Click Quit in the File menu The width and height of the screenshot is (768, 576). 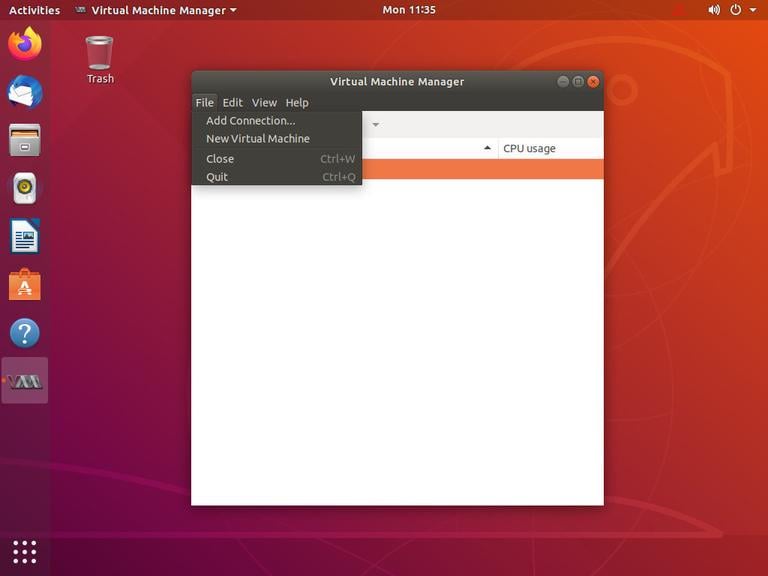coord(217,177)
